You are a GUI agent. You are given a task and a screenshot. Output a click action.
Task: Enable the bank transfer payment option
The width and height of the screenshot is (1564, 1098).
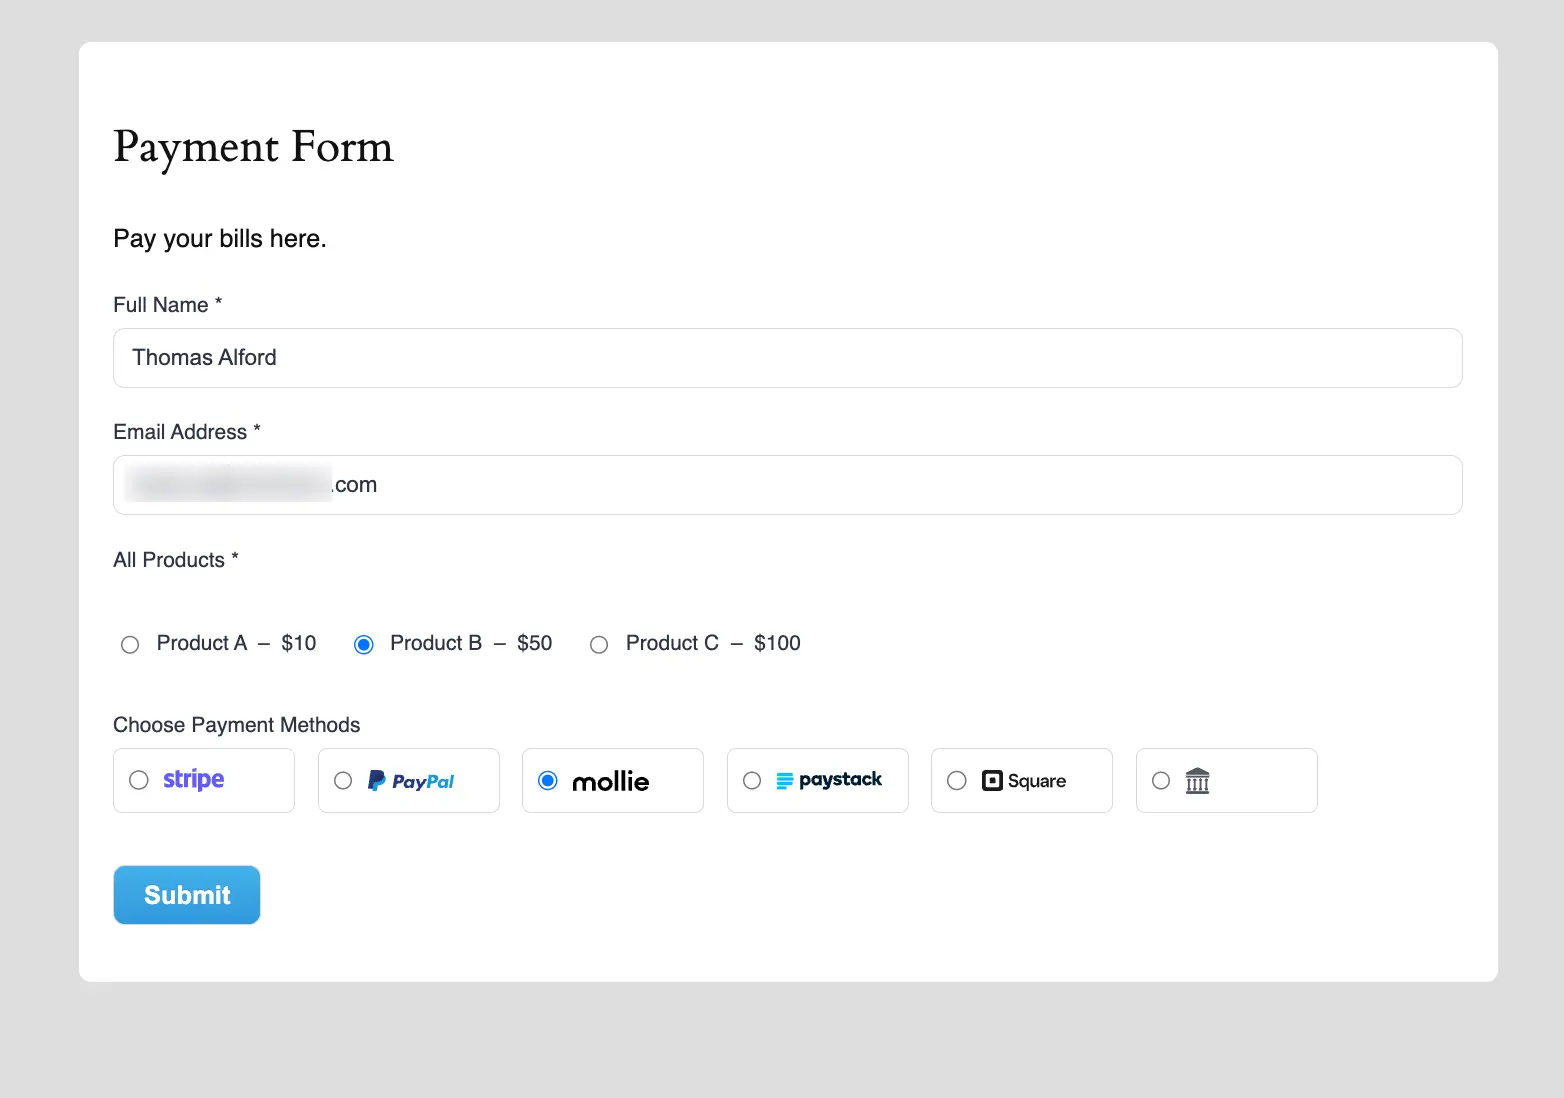pos(1161,780)
